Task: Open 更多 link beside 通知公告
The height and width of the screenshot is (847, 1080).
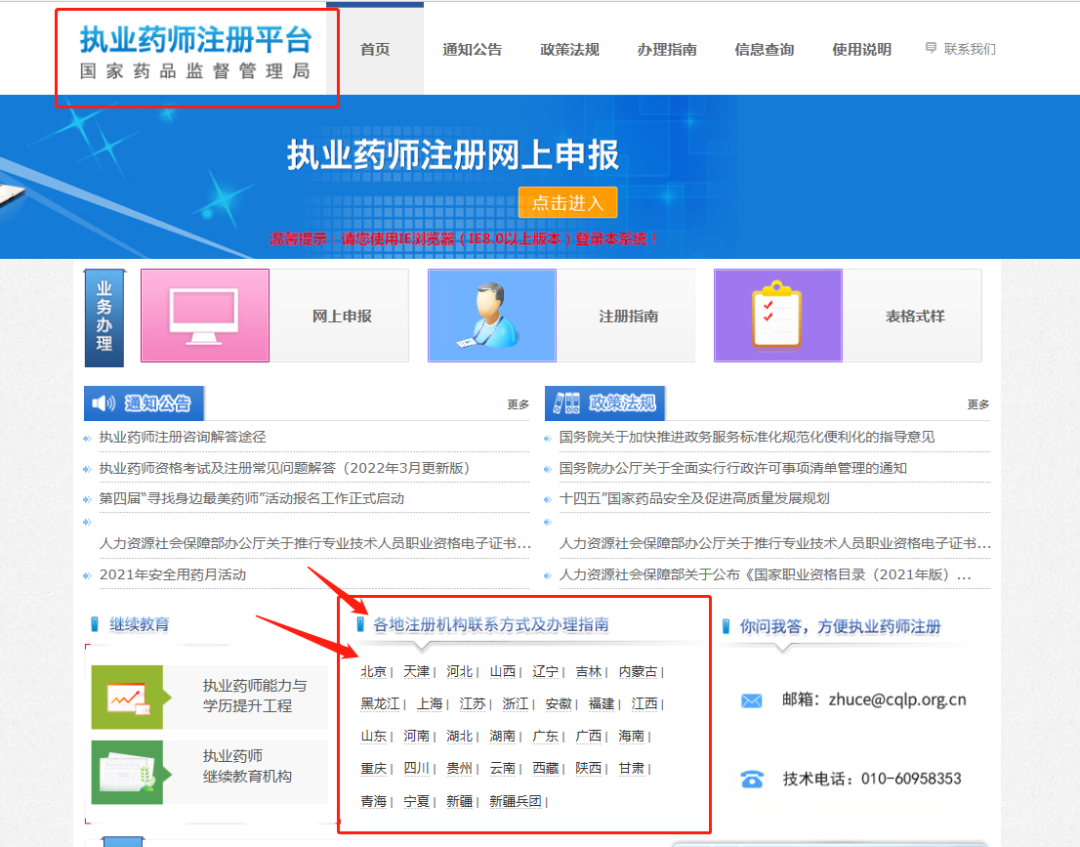Action: point(518,405)
